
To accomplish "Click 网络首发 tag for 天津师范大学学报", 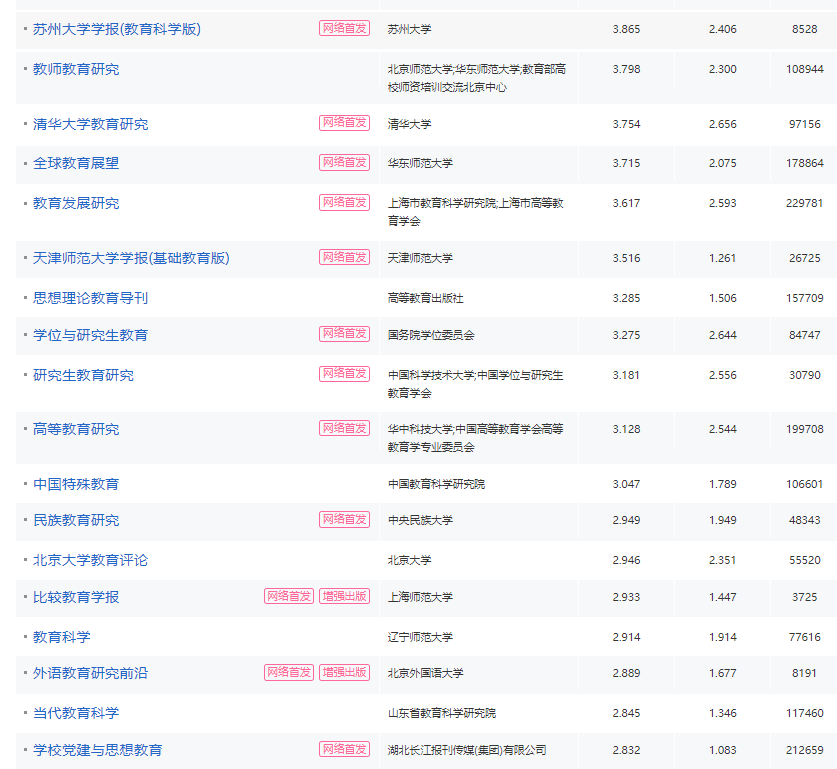I will pyautogui.click(x=344, y=257).
